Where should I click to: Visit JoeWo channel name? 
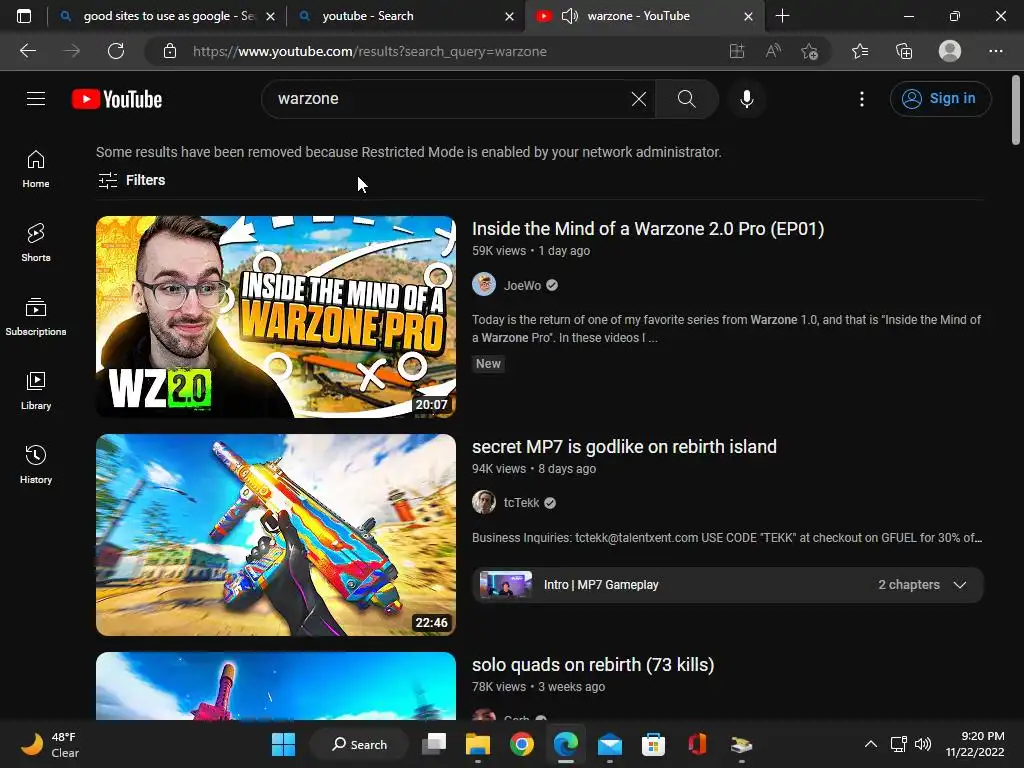(522, 285)
